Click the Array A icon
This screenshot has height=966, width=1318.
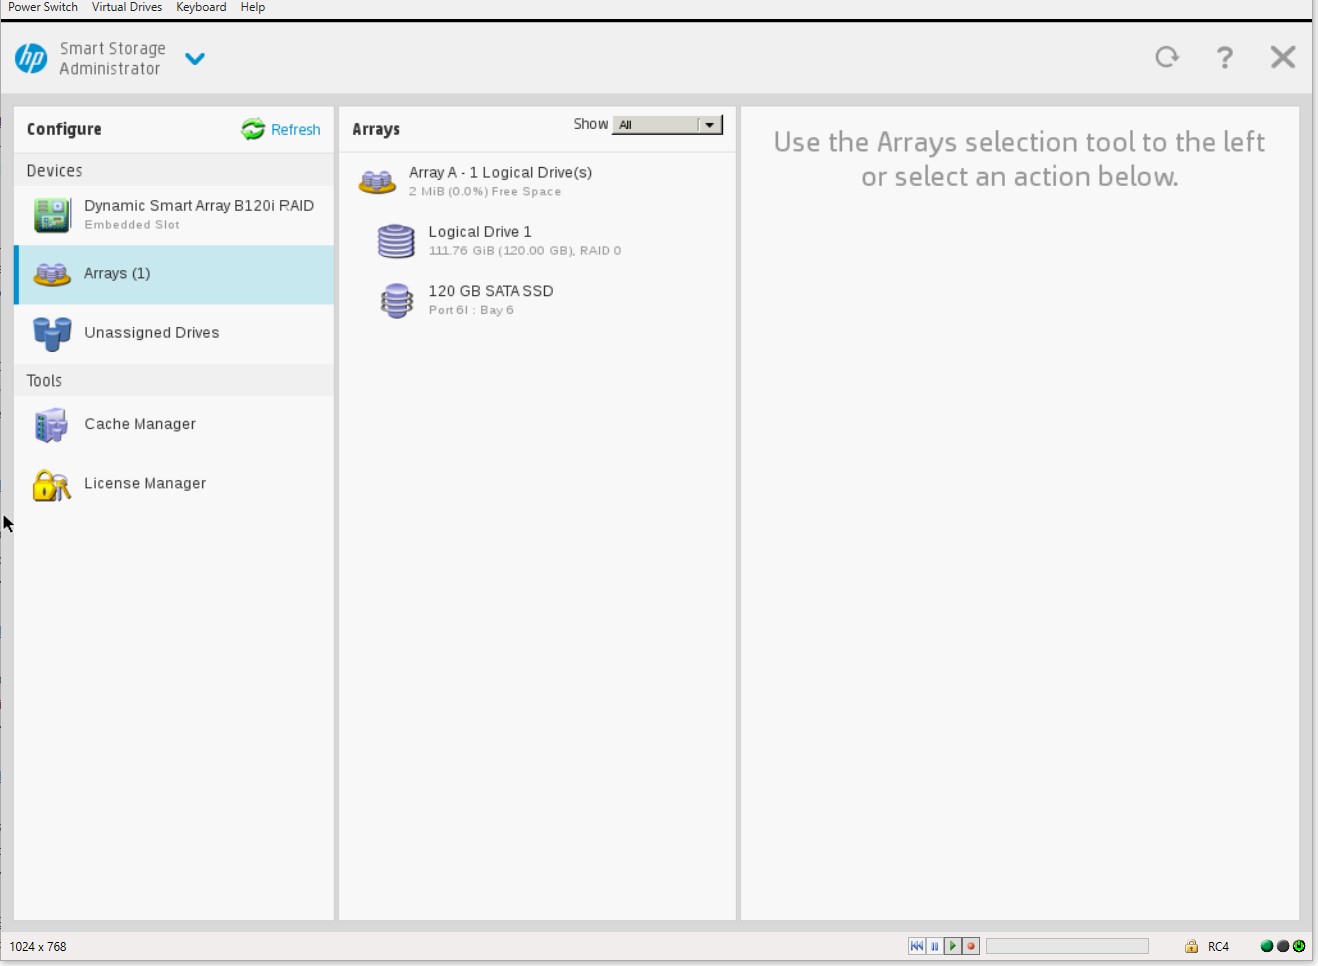pyautogui.click(x=377, y=182)
